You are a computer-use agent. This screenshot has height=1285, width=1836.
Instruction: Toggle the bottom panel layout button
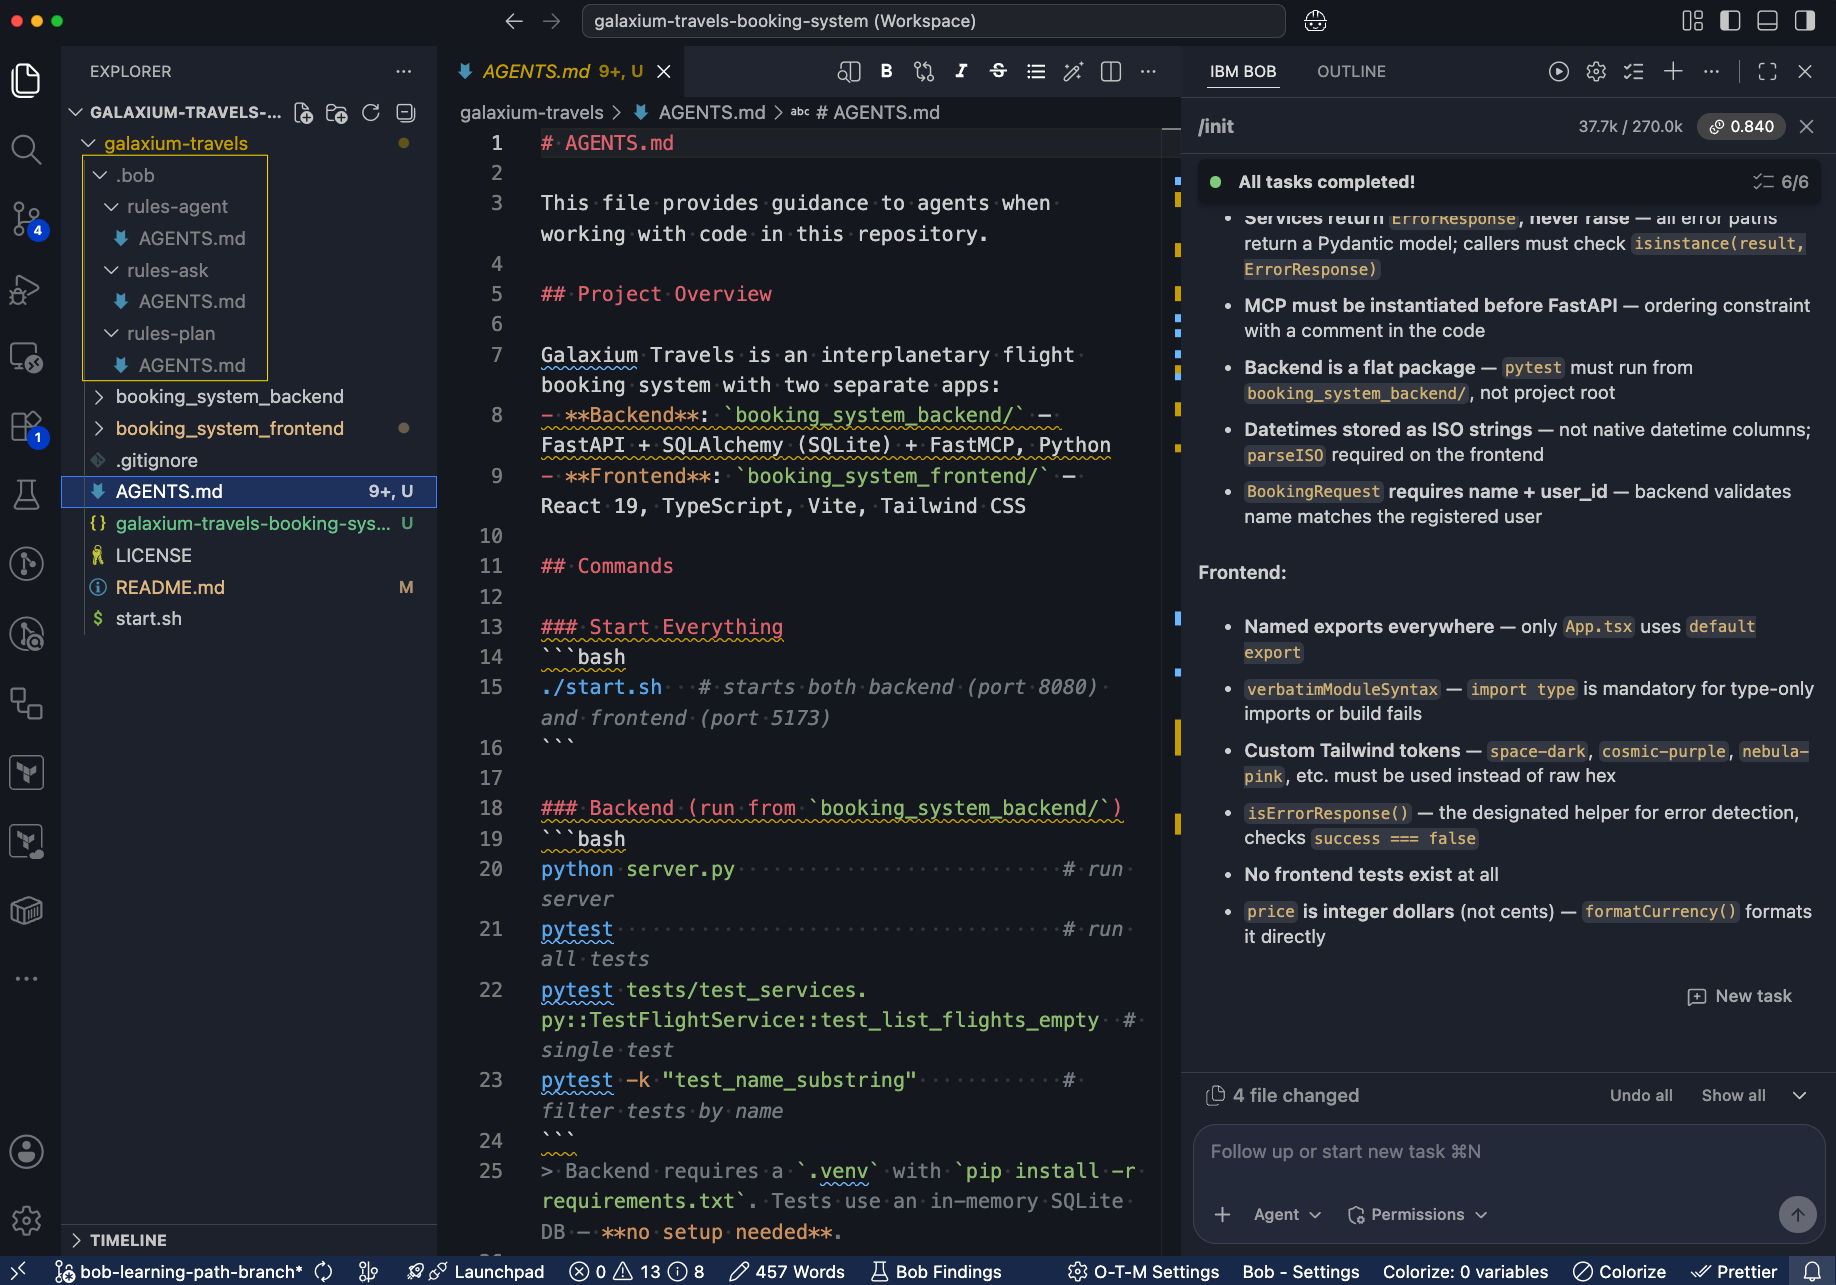(x=1768, y=21)
